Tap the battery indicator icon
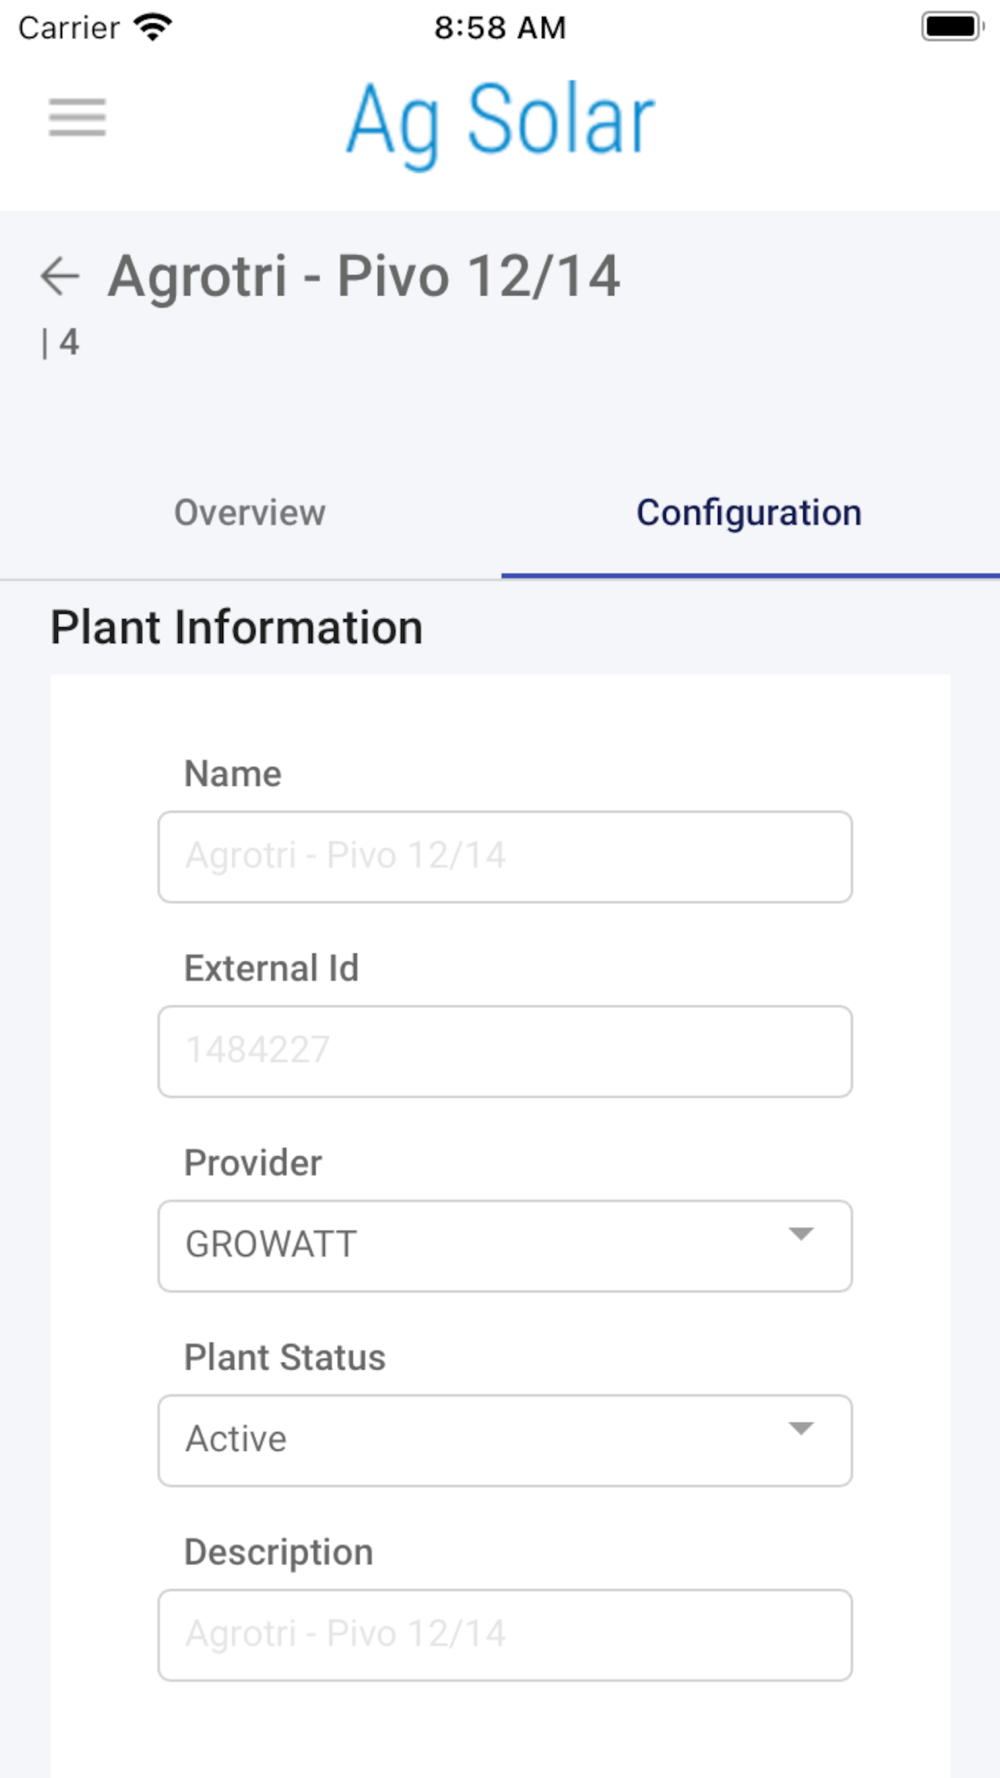Screen dimensions: 1000x1778 pos(950,27)
